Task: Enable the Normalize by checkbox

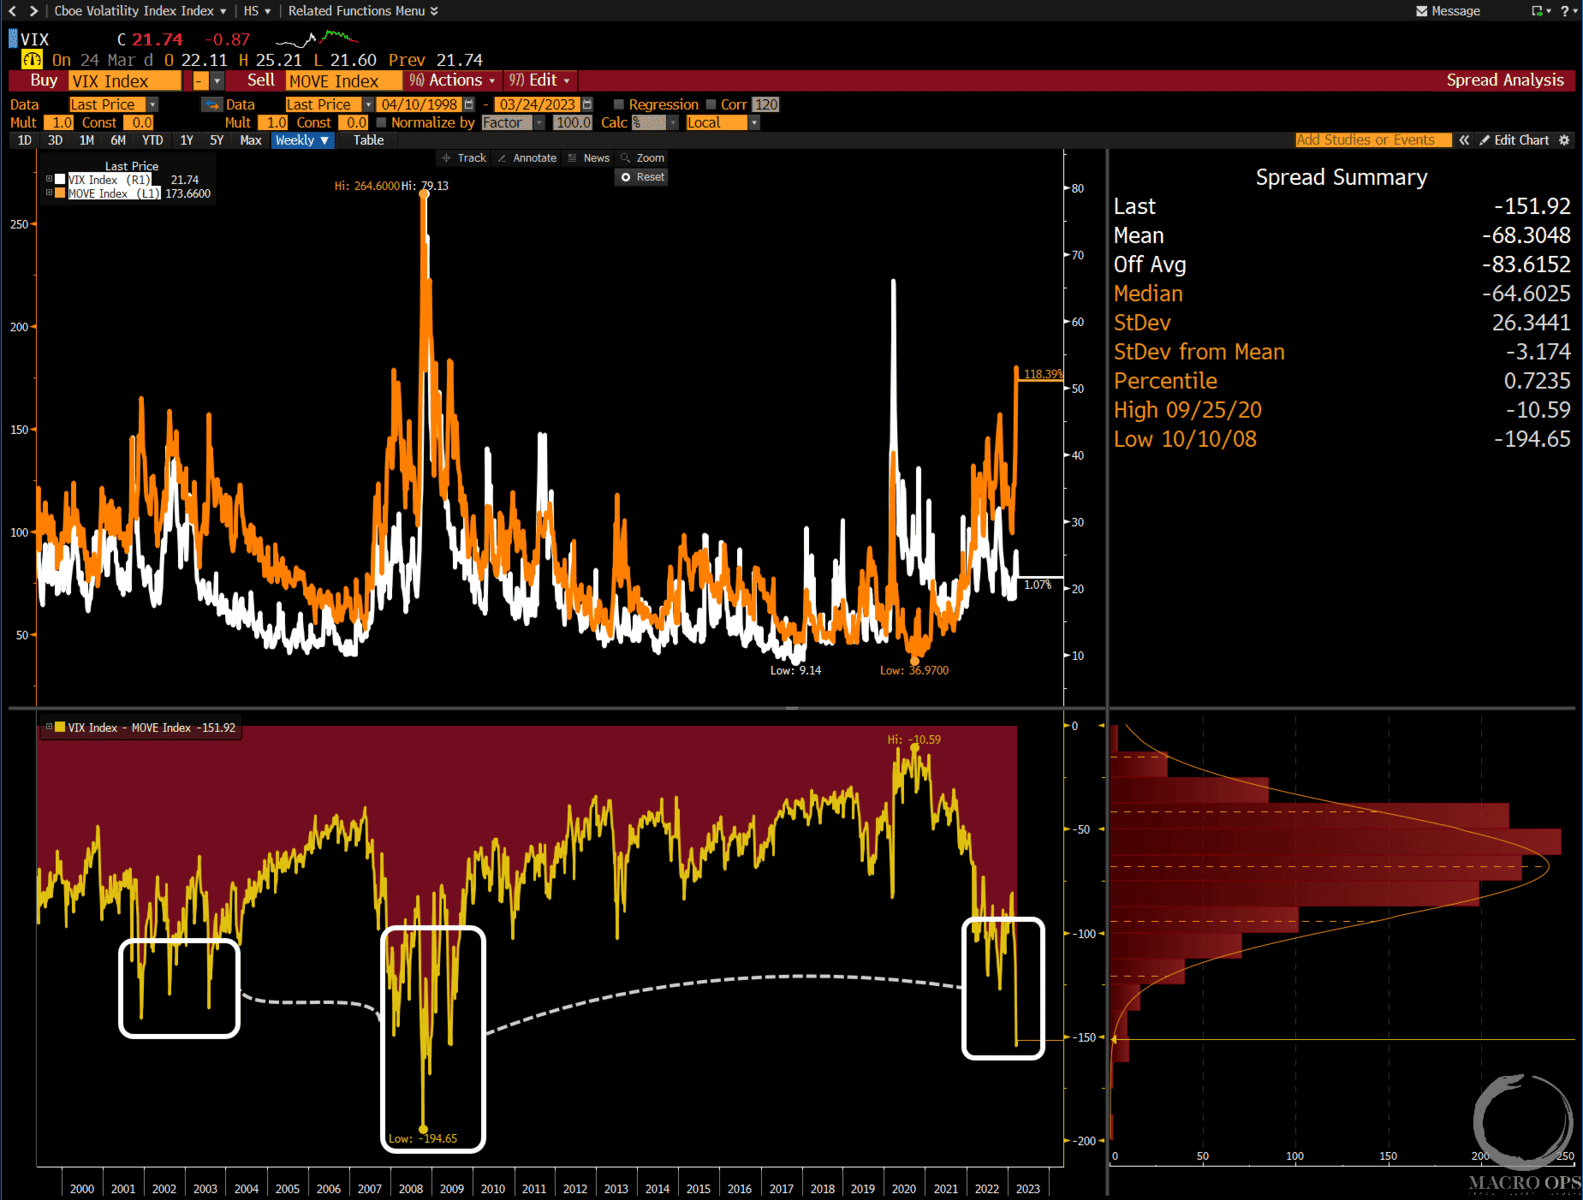Action: (x=381, y=122)
